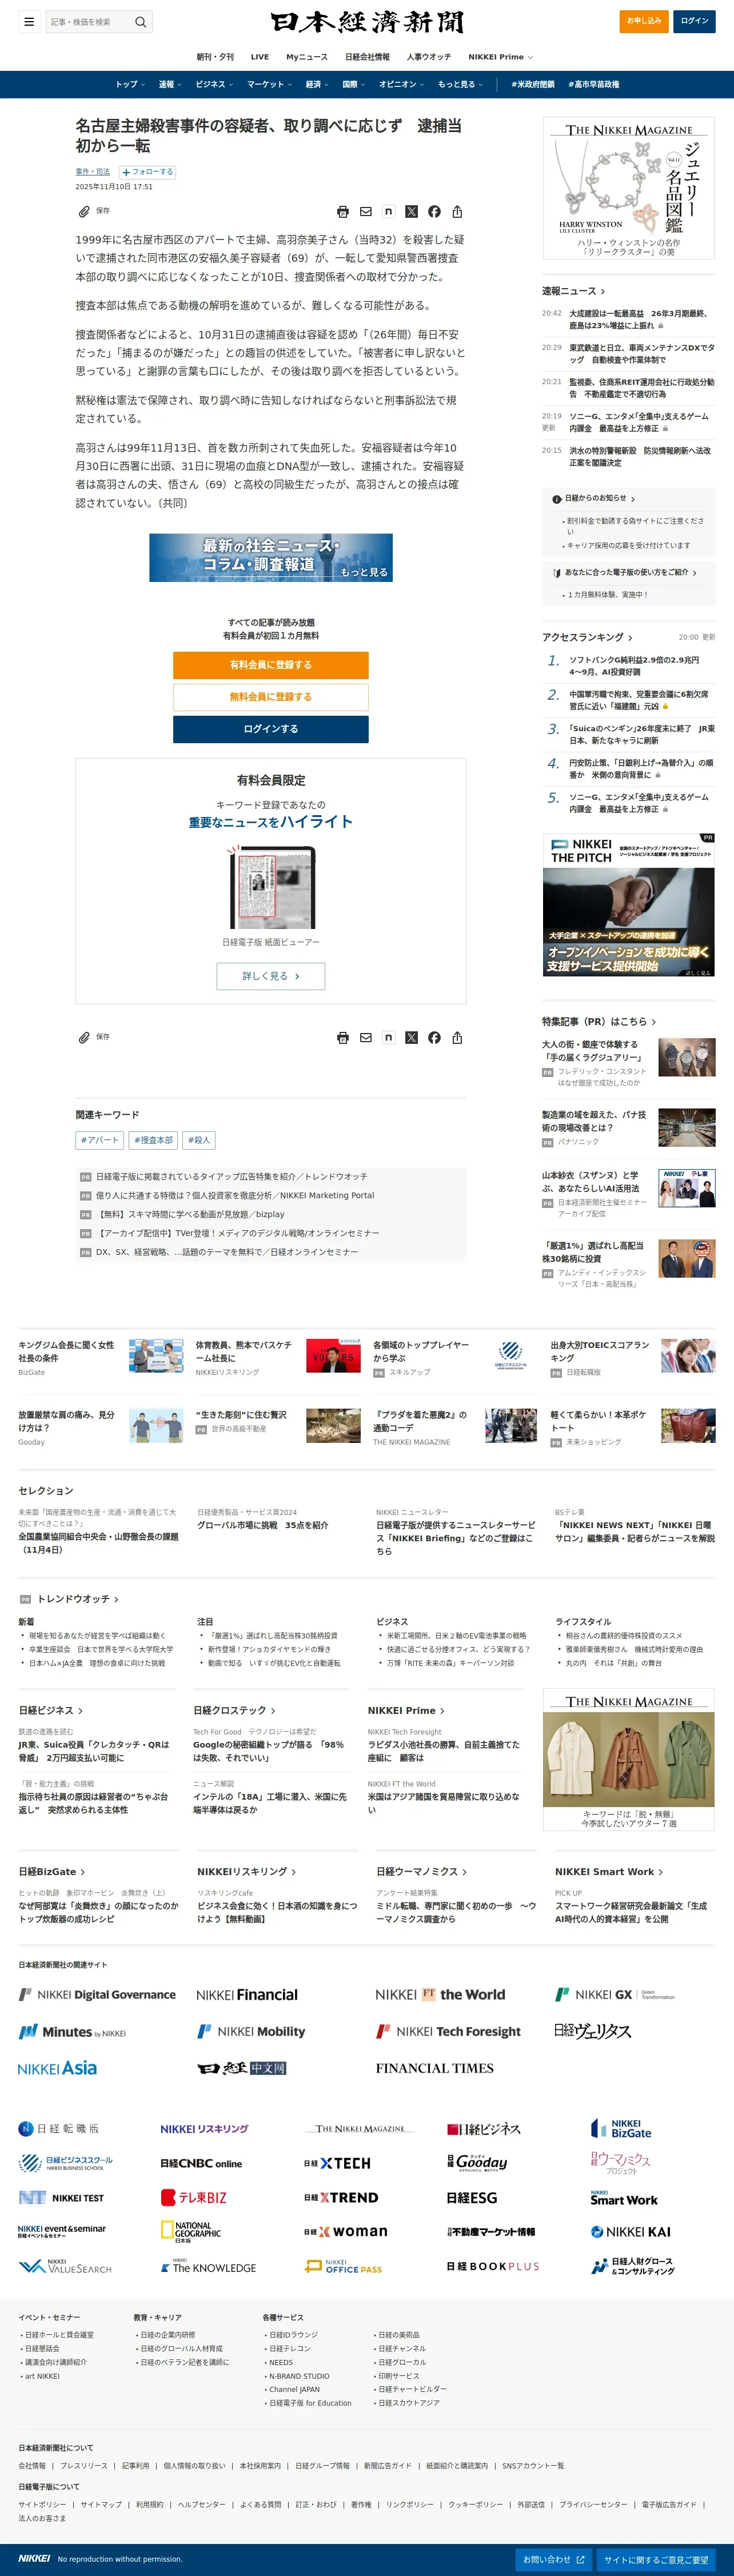Open the NIKKEI KAI logo link

tap(631, 2231)
